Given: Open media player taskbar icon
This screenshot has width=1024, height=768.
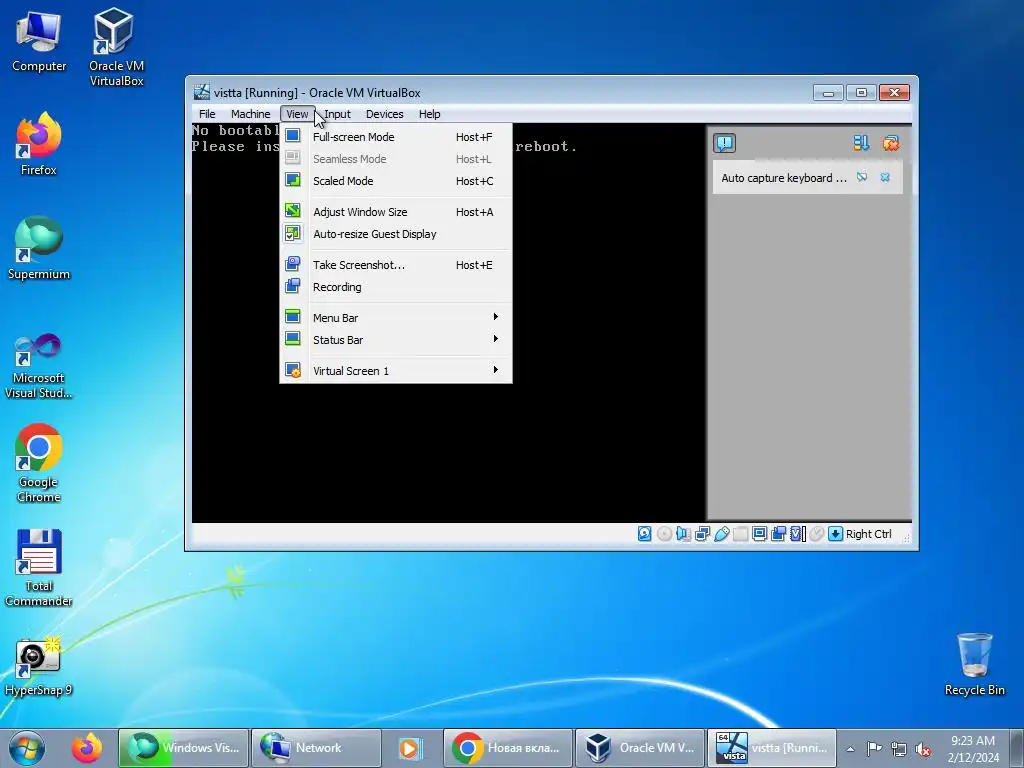Looking at the screenshot, I should pyautogui.click(x=411, y=748).
